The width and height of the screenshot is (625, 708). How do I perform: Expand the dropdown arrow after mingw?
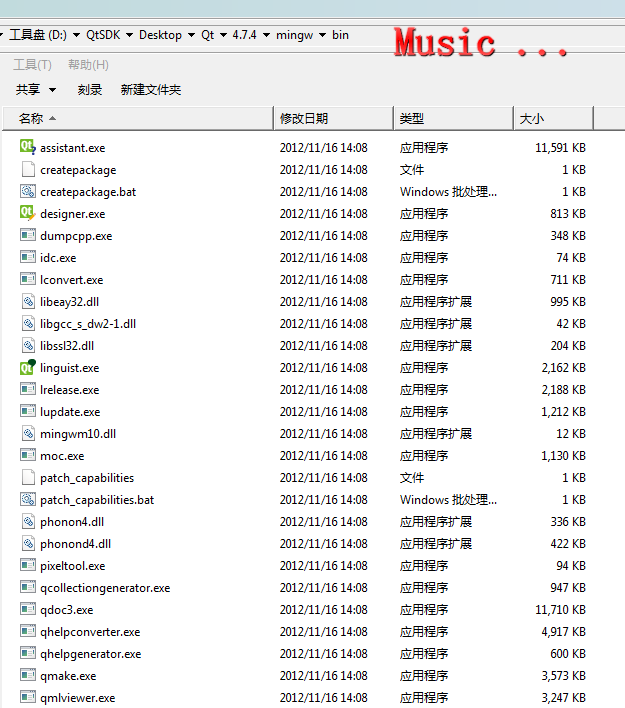(x=322, y=35)
